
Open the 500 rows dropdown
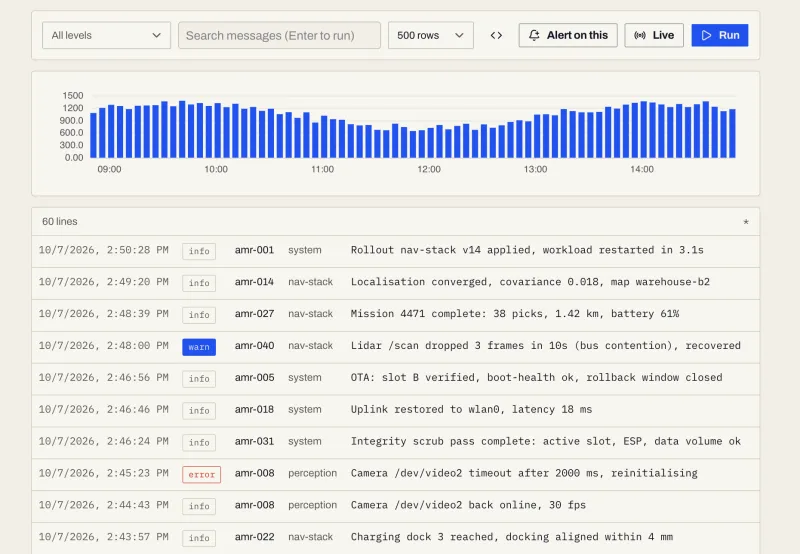coord(431,35)
